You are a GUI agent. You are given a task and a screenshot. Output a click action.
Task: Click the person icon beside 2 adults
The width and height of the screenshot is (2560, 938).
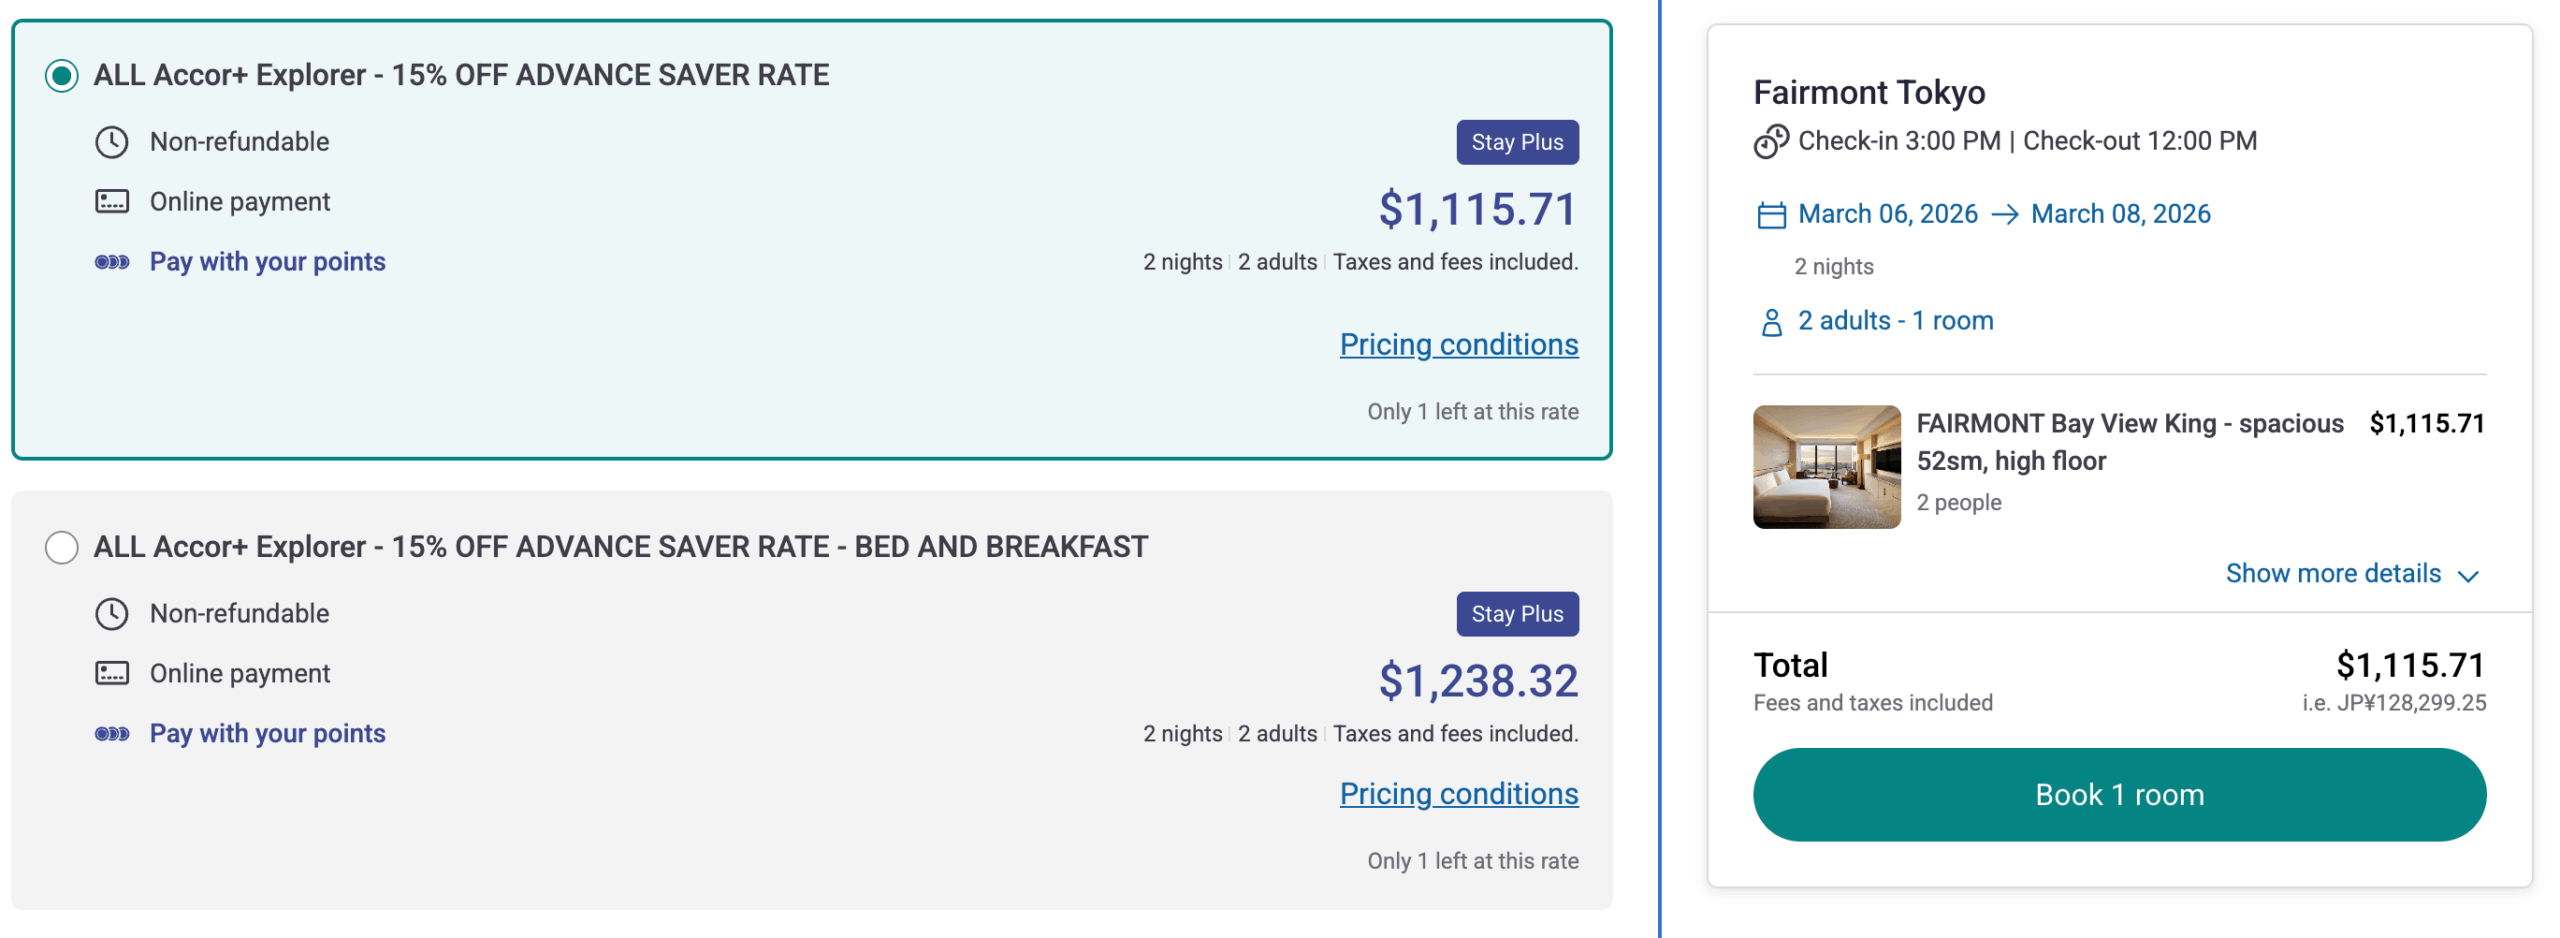pyautogui.click(x=1770, y=322)
